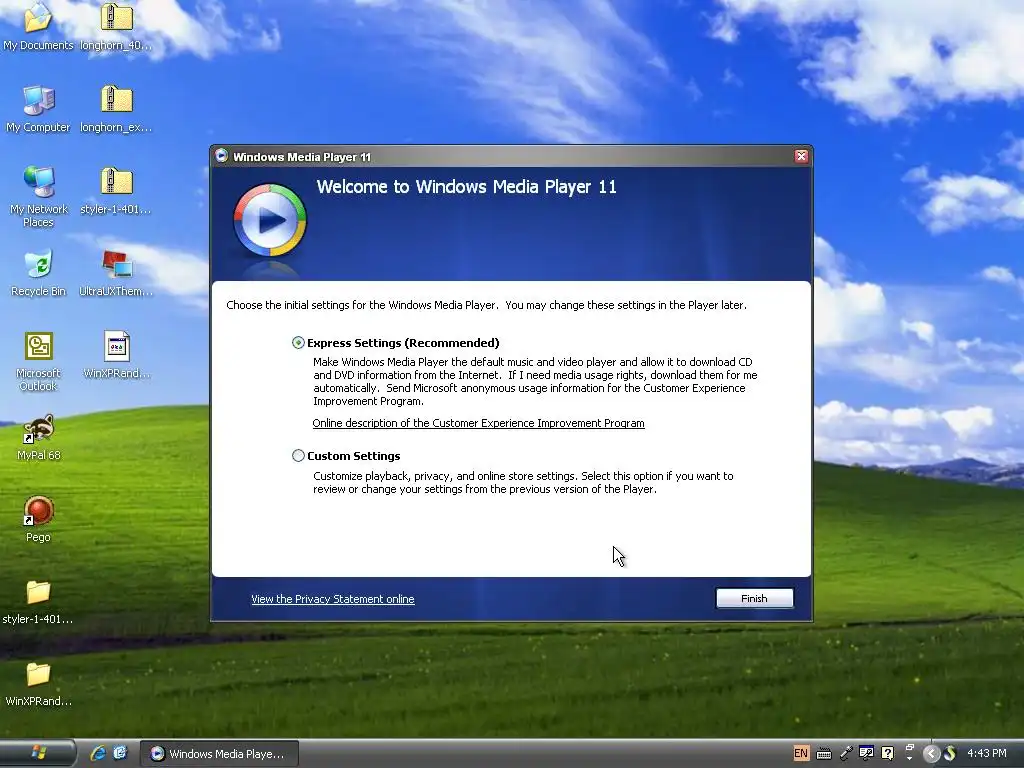1024x768 pixels.
Task: Select the WinXPRand folder icon
Action: click(x=38, y=684)
